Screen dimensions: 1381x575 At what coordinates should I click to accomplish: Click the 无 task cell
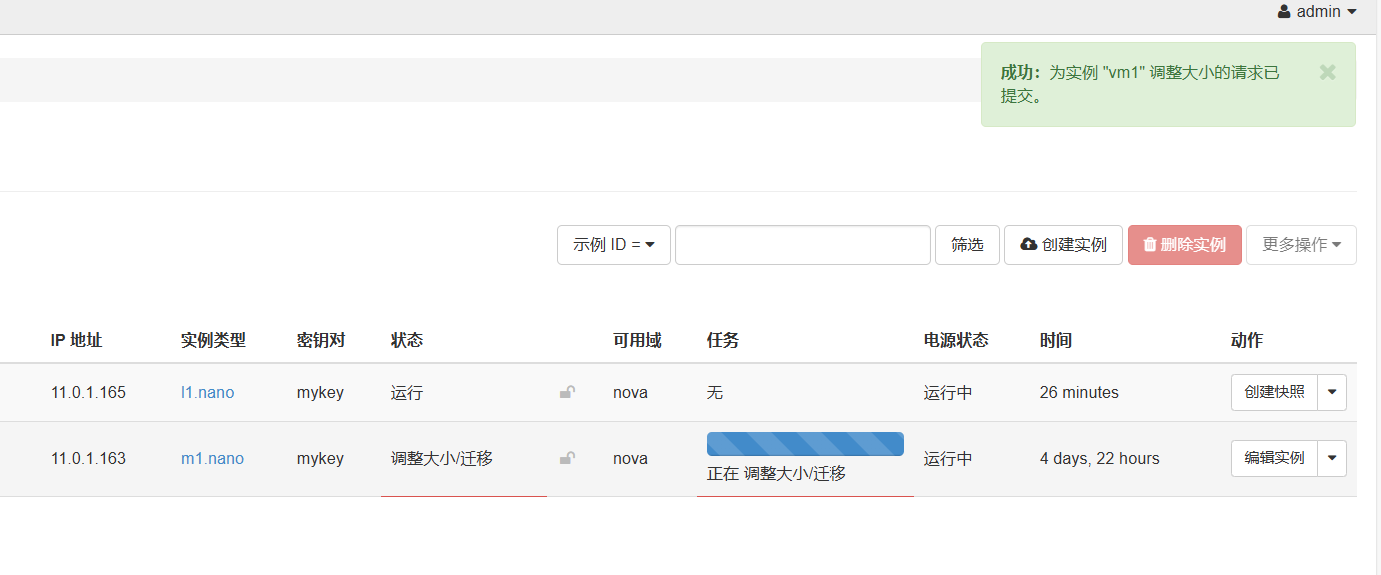(x=715, y=393)
